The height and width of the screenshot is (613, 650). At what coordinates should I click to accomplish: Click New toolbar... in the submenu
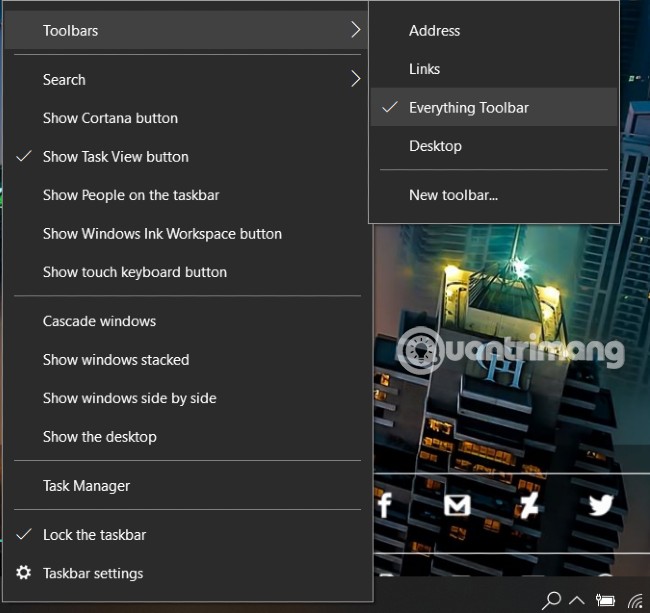453,195
